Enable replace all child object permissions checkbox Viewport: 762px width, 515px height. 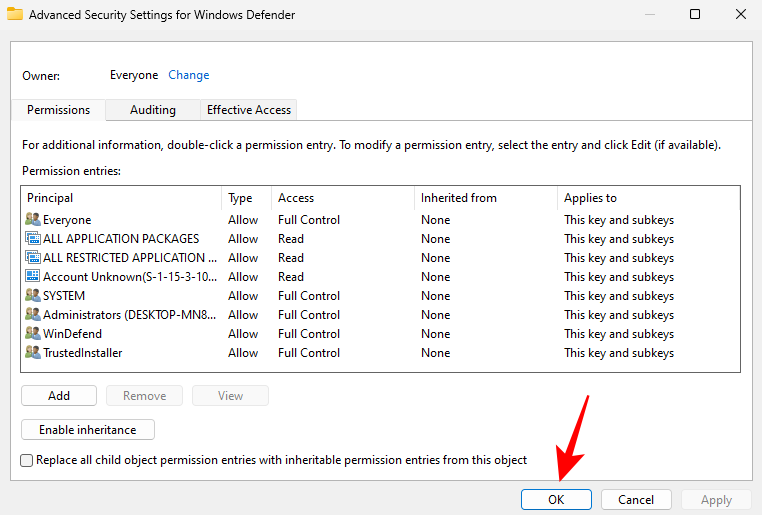click(x=27, y=460)
